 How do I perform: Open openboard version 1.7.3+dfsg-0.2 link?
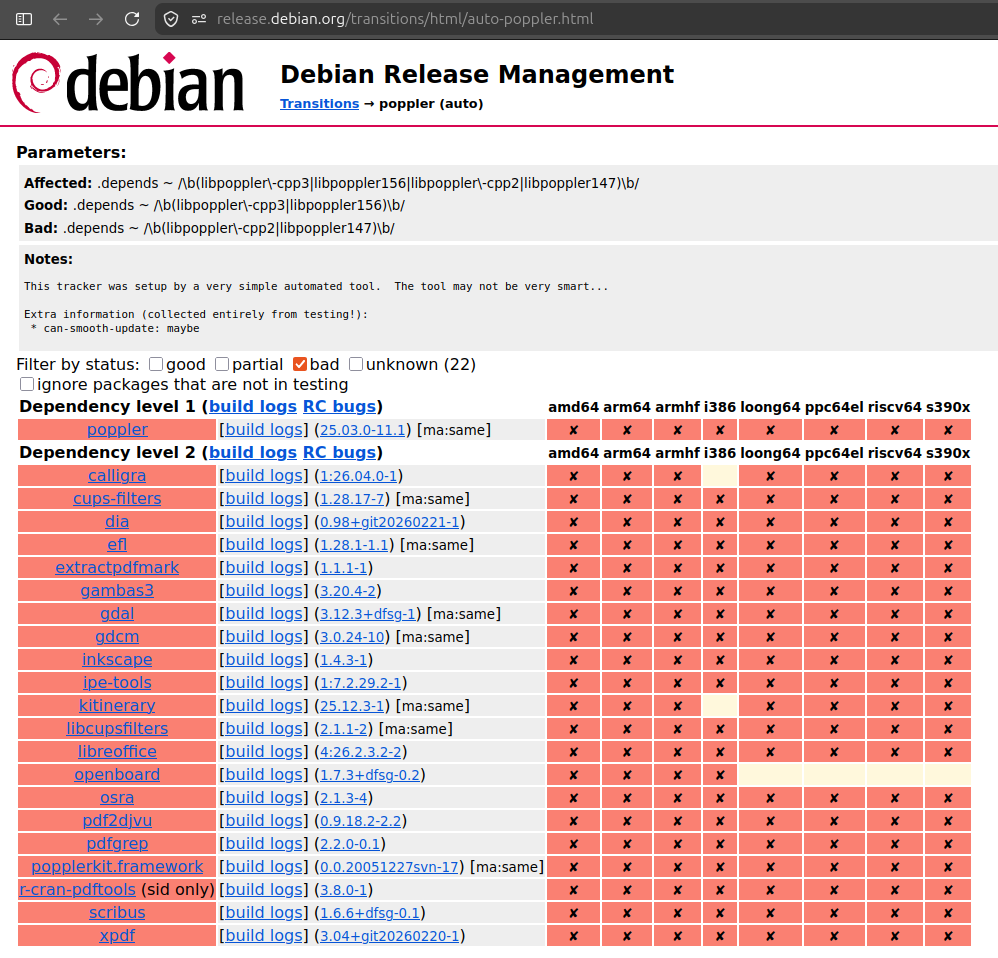(x=370, y=775)
